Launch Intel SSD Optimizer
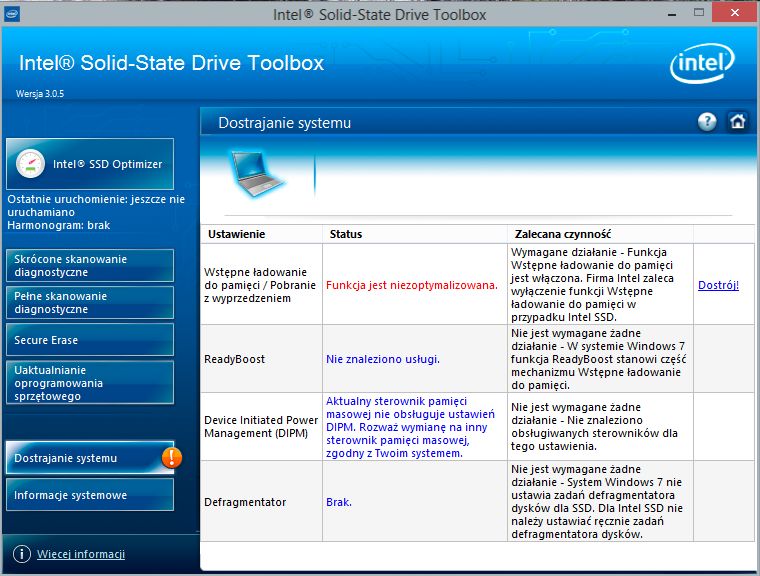 90,164
